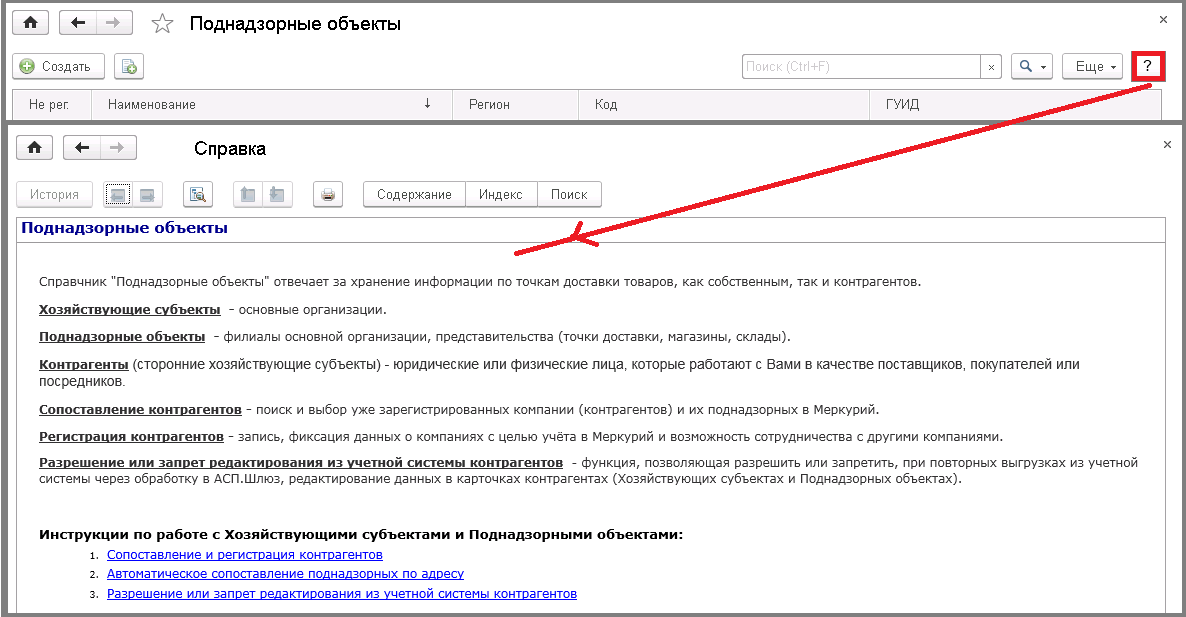Go to the previous help page icon
Image resolution: width=1186 pixels, height=617 pixels.
point(117,194)
